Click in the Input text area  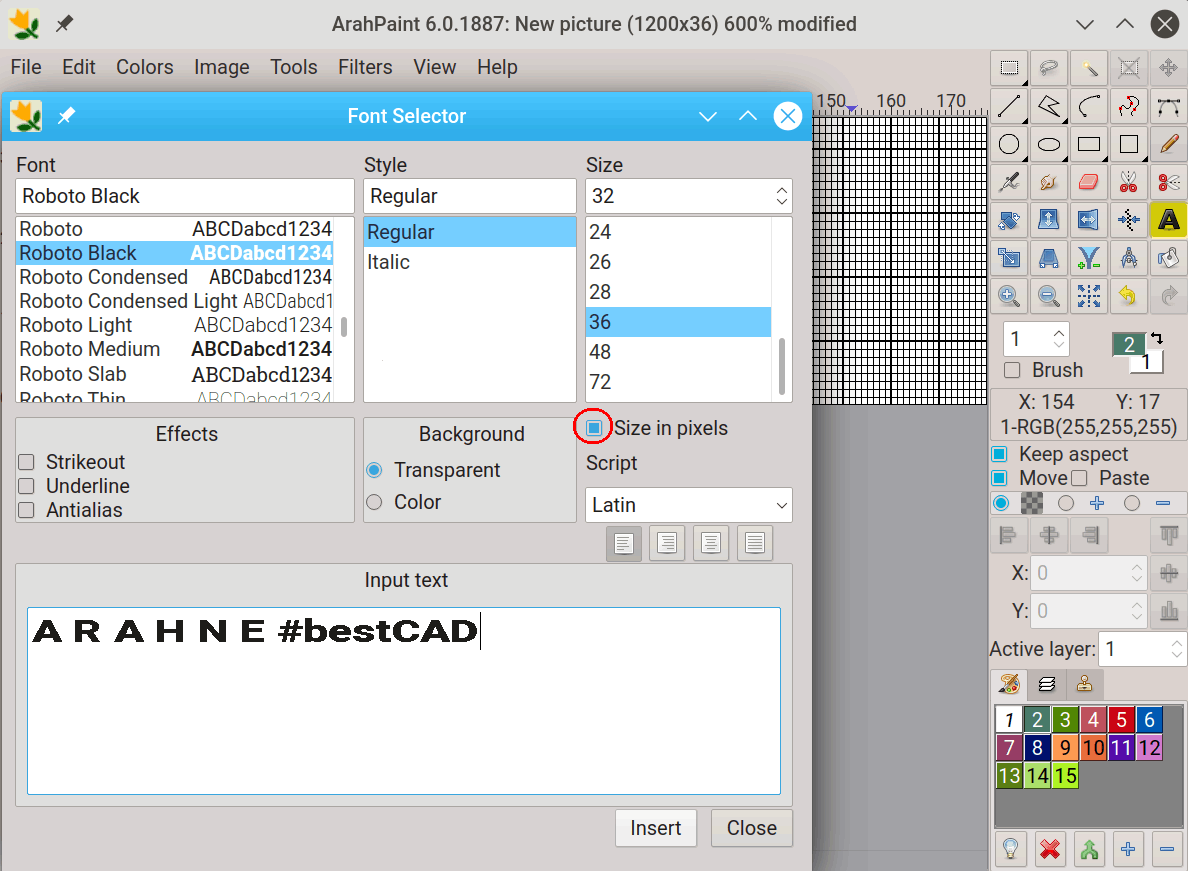click(x=404, y=701)
